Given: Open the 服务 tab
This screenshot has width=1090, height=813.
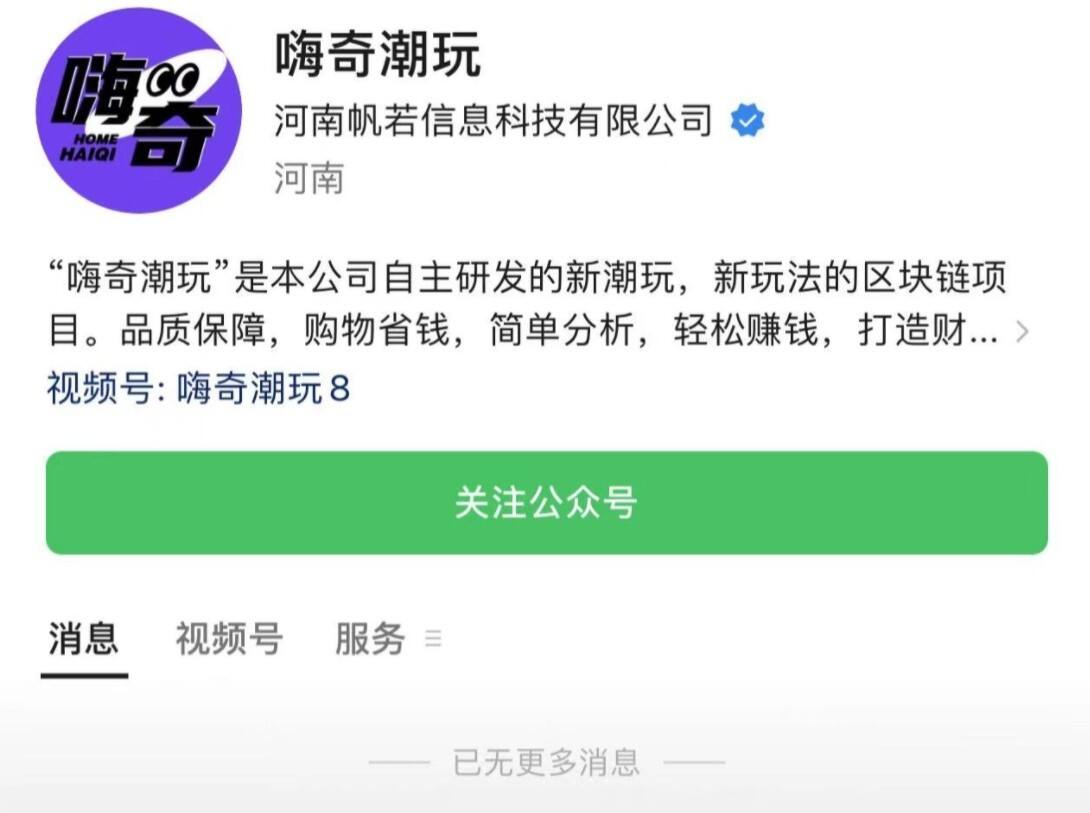Looking at the screenshot, I should click(370, 638).
